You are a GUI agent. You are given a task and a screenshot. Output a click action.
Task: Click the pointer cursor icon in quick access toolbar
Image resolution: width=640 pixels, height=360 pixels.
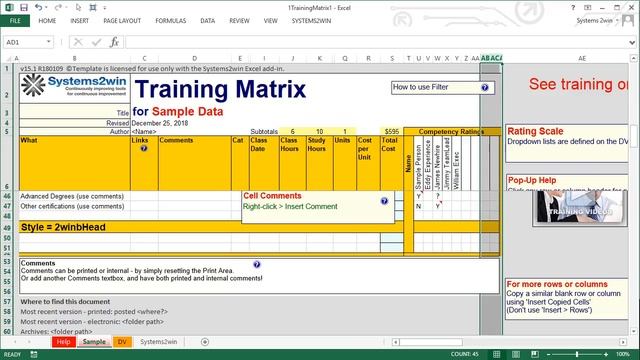pos(78,7)
